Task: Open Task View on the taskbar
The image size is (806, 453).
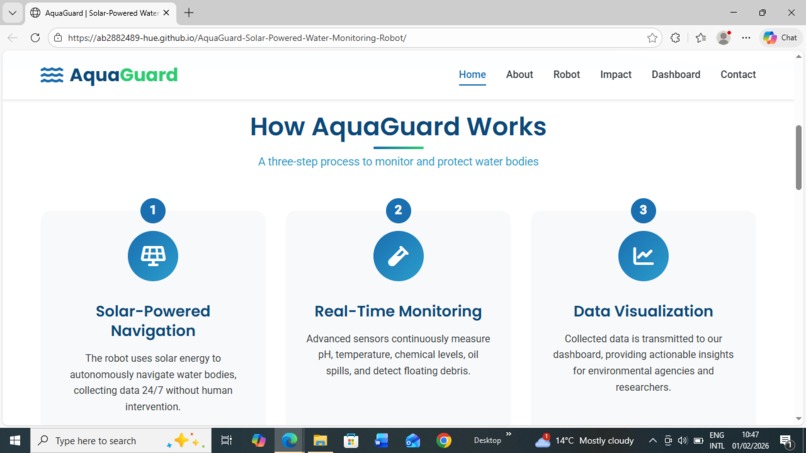Action: 226,440
